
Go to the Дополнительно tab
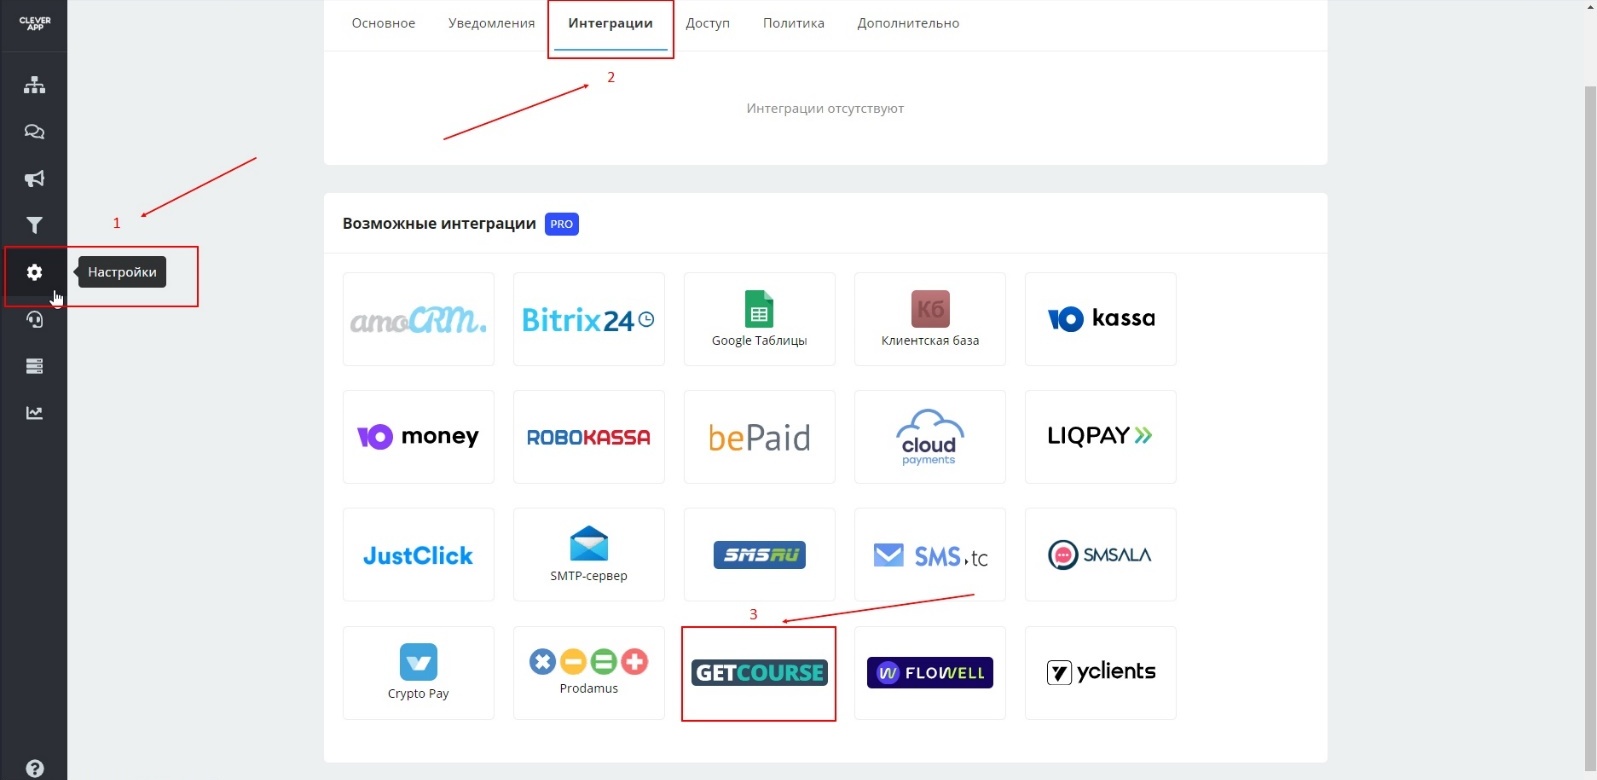point(907,23)
